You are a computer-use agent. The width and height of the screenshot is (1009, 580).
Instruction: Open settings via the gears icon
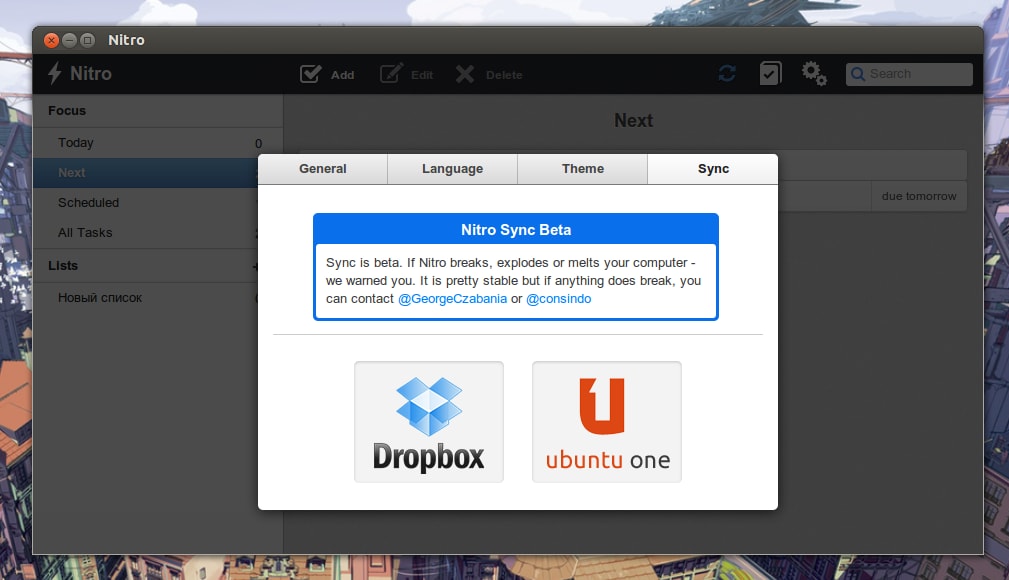pos(813,73)
